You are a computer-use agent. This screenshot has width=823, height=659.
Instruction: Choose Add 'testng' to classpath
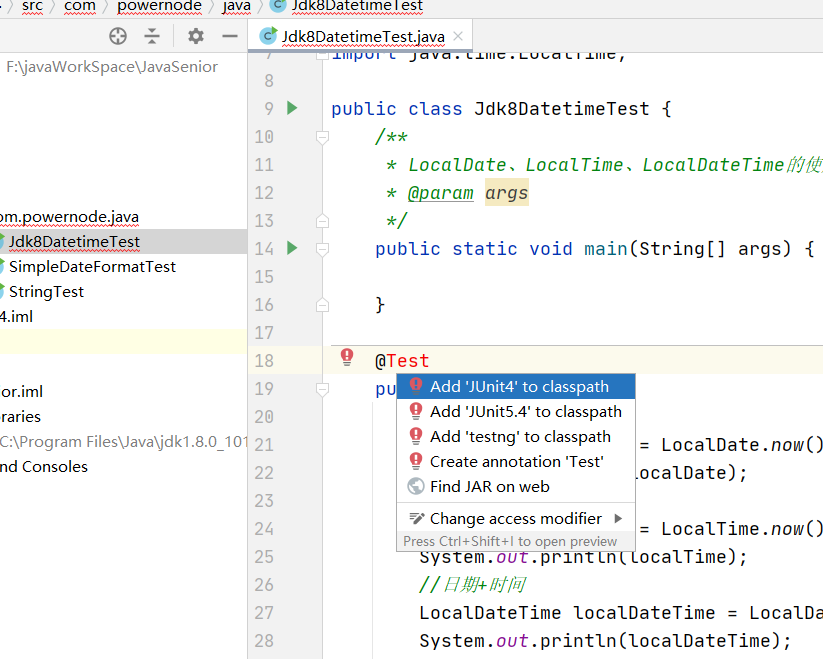(516, 437)
